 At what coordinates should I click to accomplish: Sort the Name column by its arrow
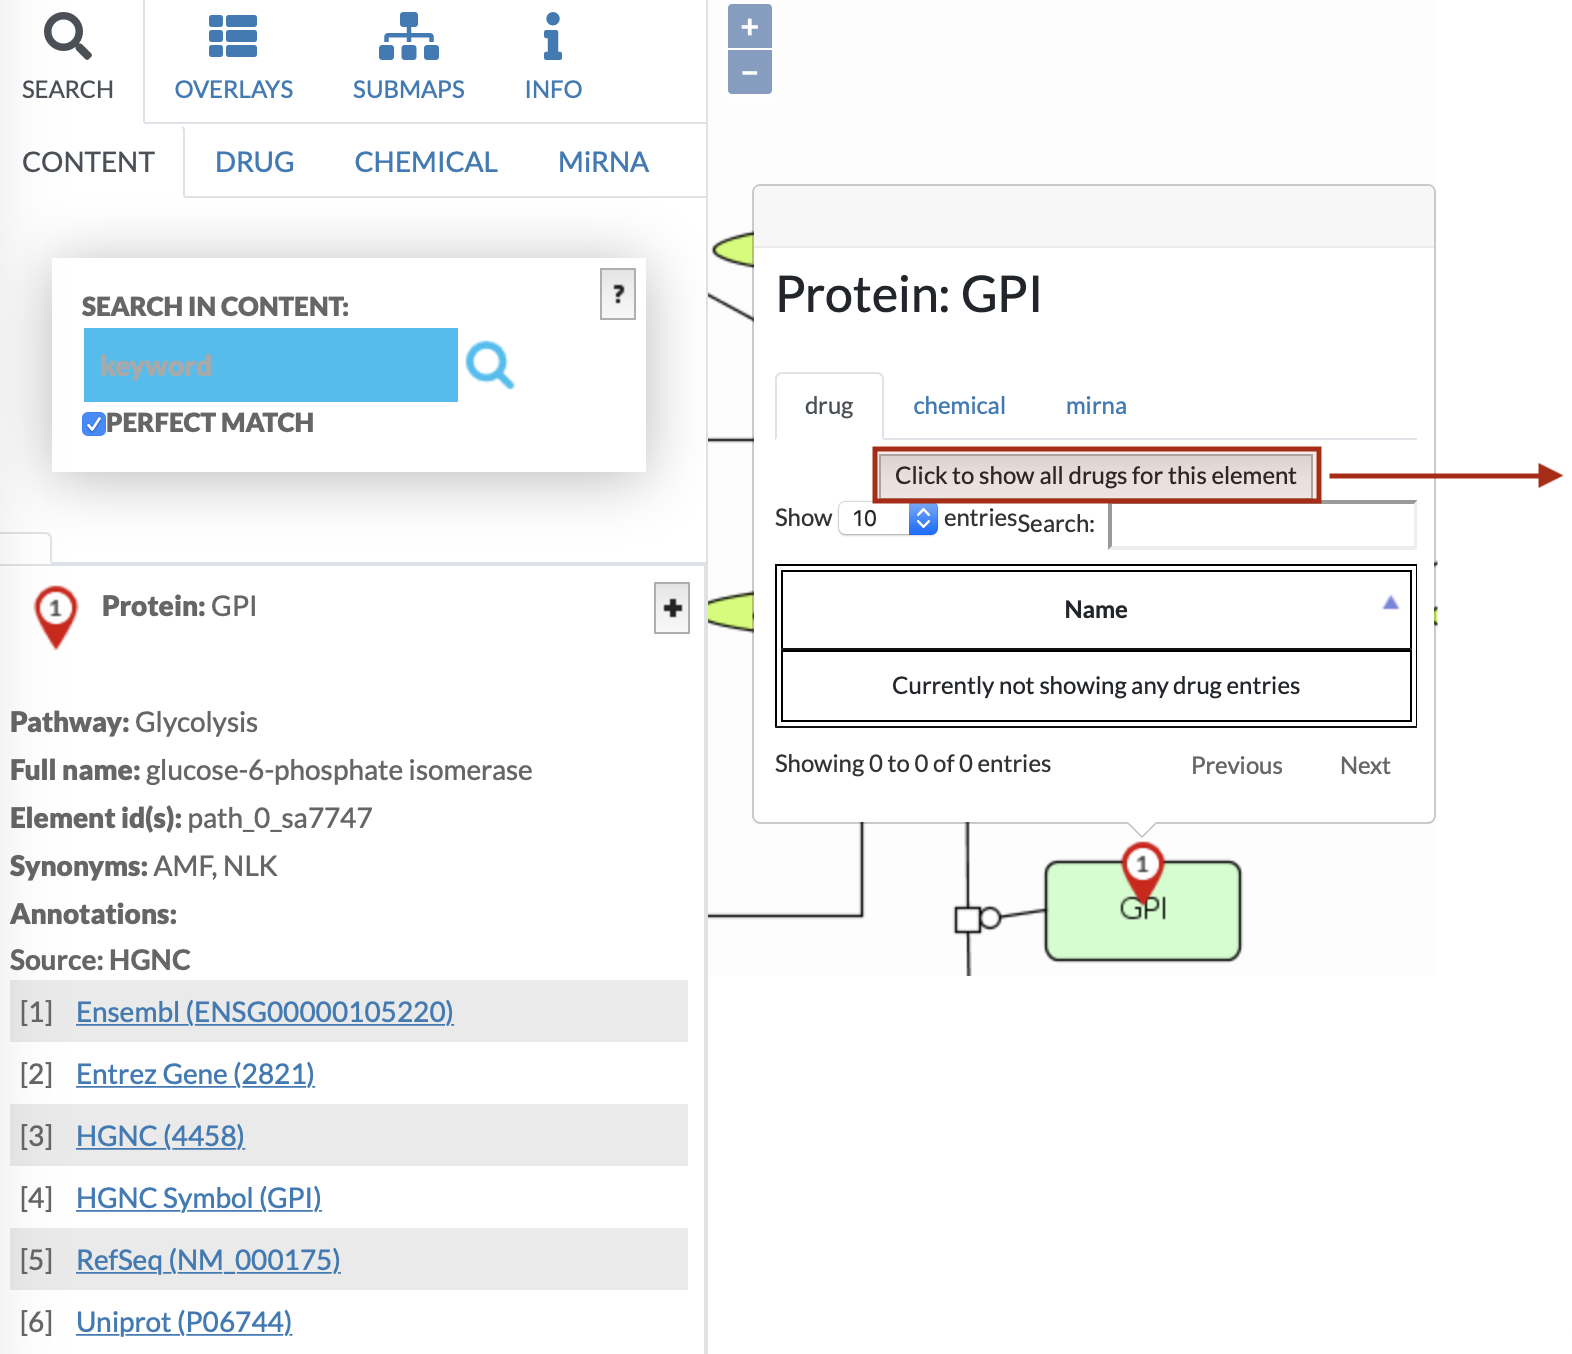1389,603
